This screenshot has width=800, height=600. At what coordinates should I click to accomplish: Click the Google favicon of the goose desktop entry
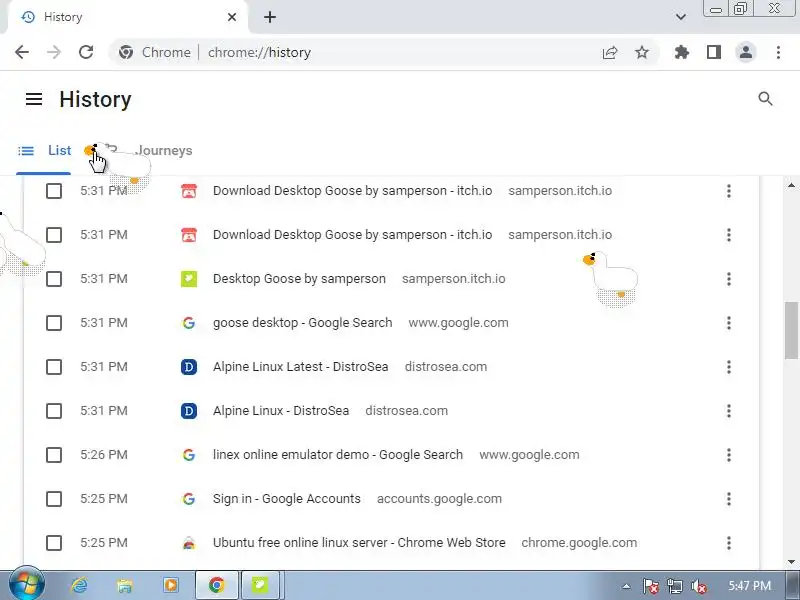189,323
